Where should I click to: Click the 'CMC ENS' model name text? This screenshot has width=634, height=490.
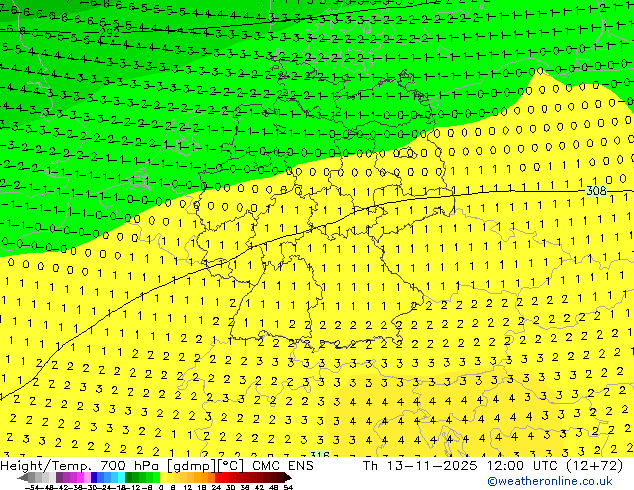(x=283, y=466)
